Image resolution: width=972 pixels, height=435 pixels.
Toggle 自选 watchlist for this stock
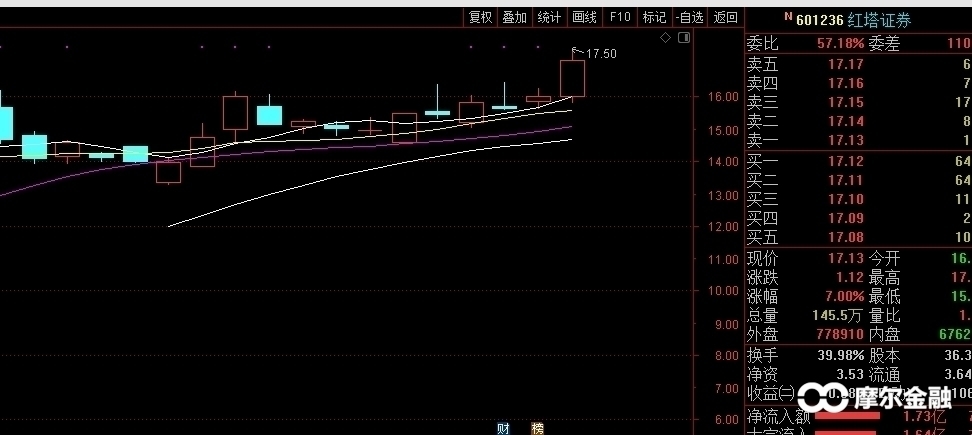pos(689,17)
